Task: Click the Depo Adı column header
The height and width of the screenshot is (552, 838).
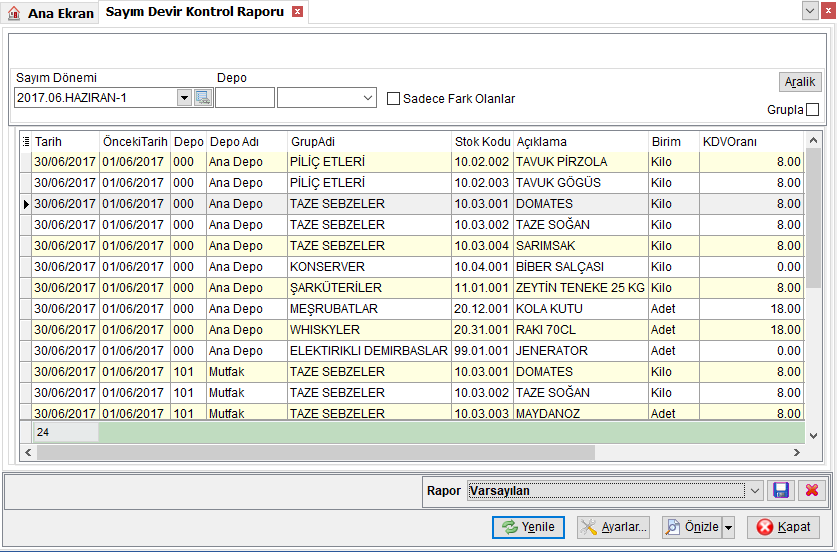Action: tap(246, 142)
